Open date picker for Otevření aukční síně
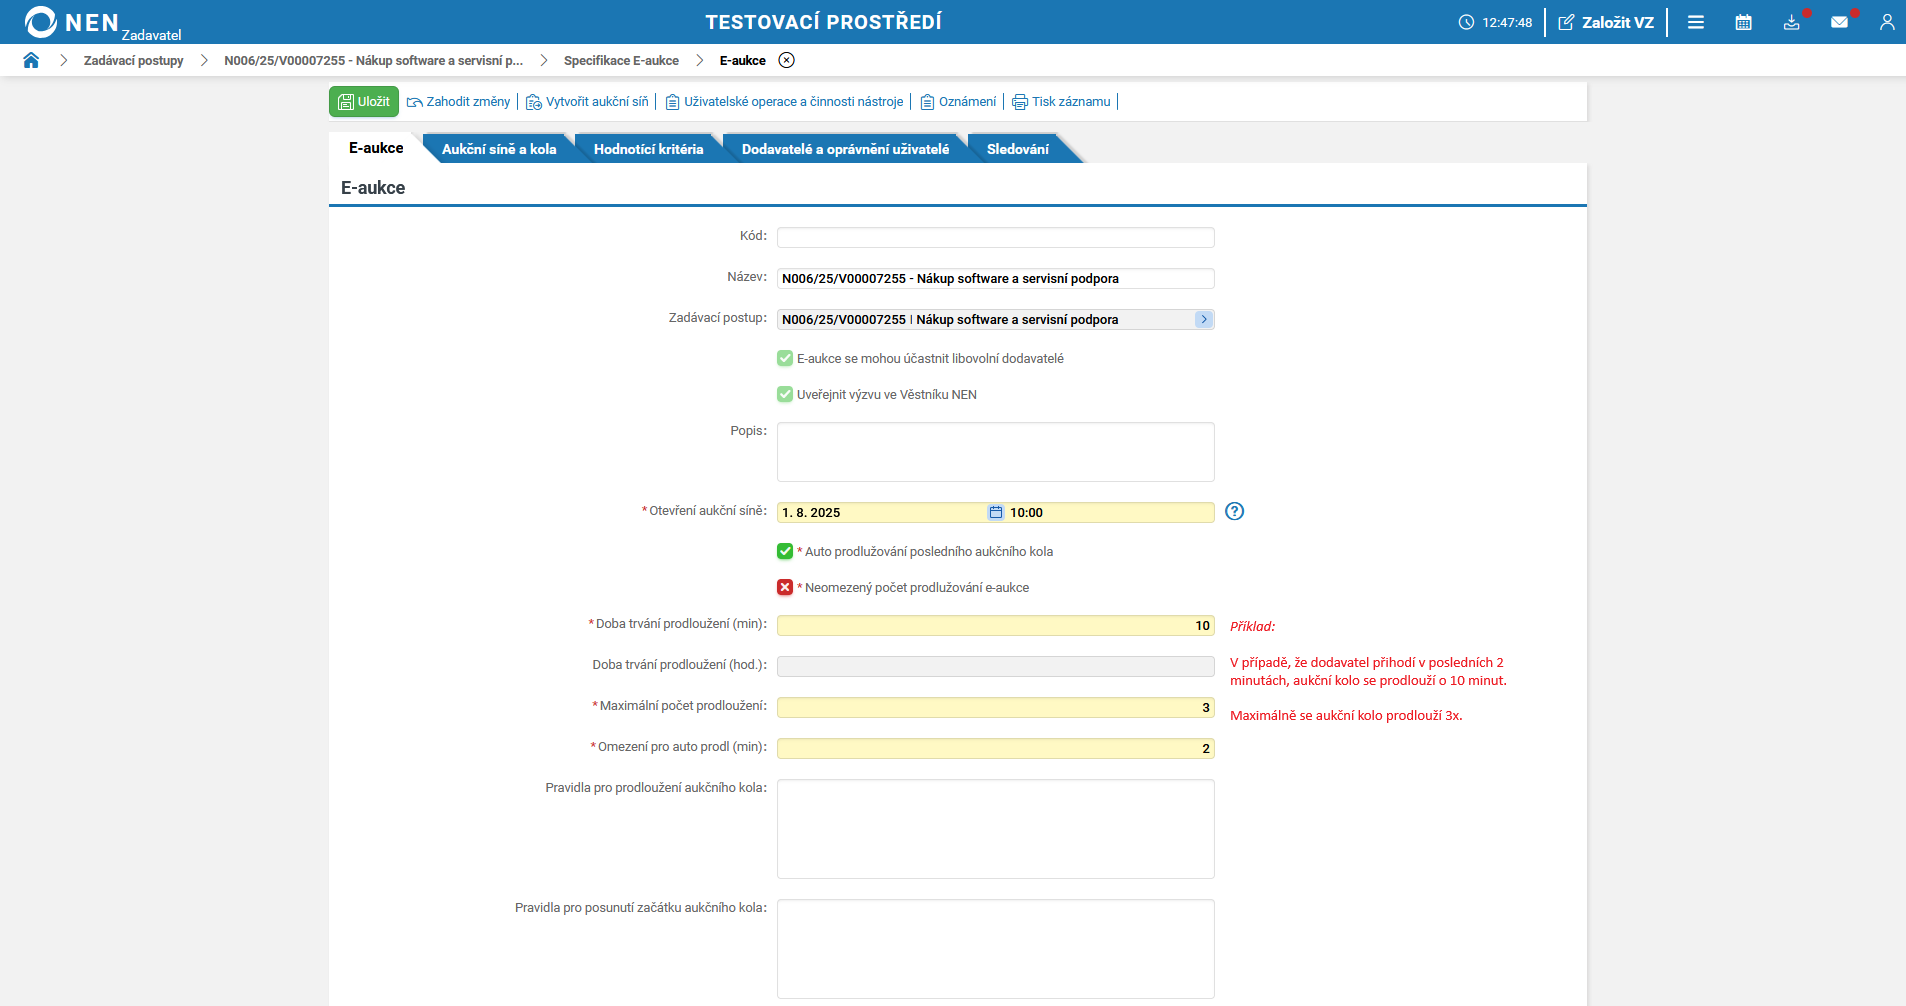This screenshot has height=1006, width=1906. 995,512
